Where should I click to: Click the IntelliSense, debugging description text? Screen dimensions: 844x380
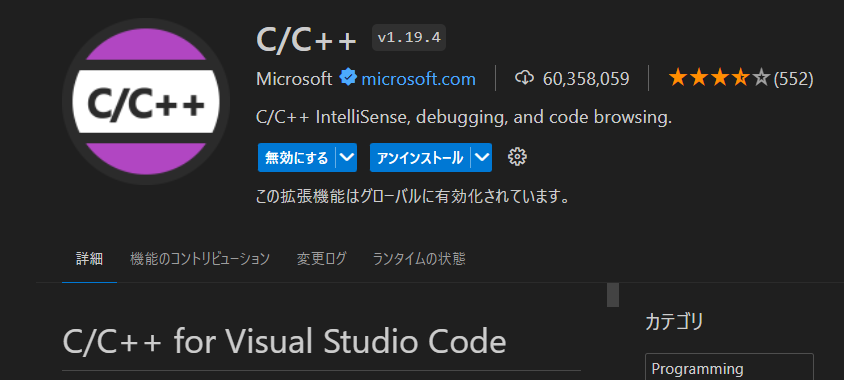(x=464, y=118)
